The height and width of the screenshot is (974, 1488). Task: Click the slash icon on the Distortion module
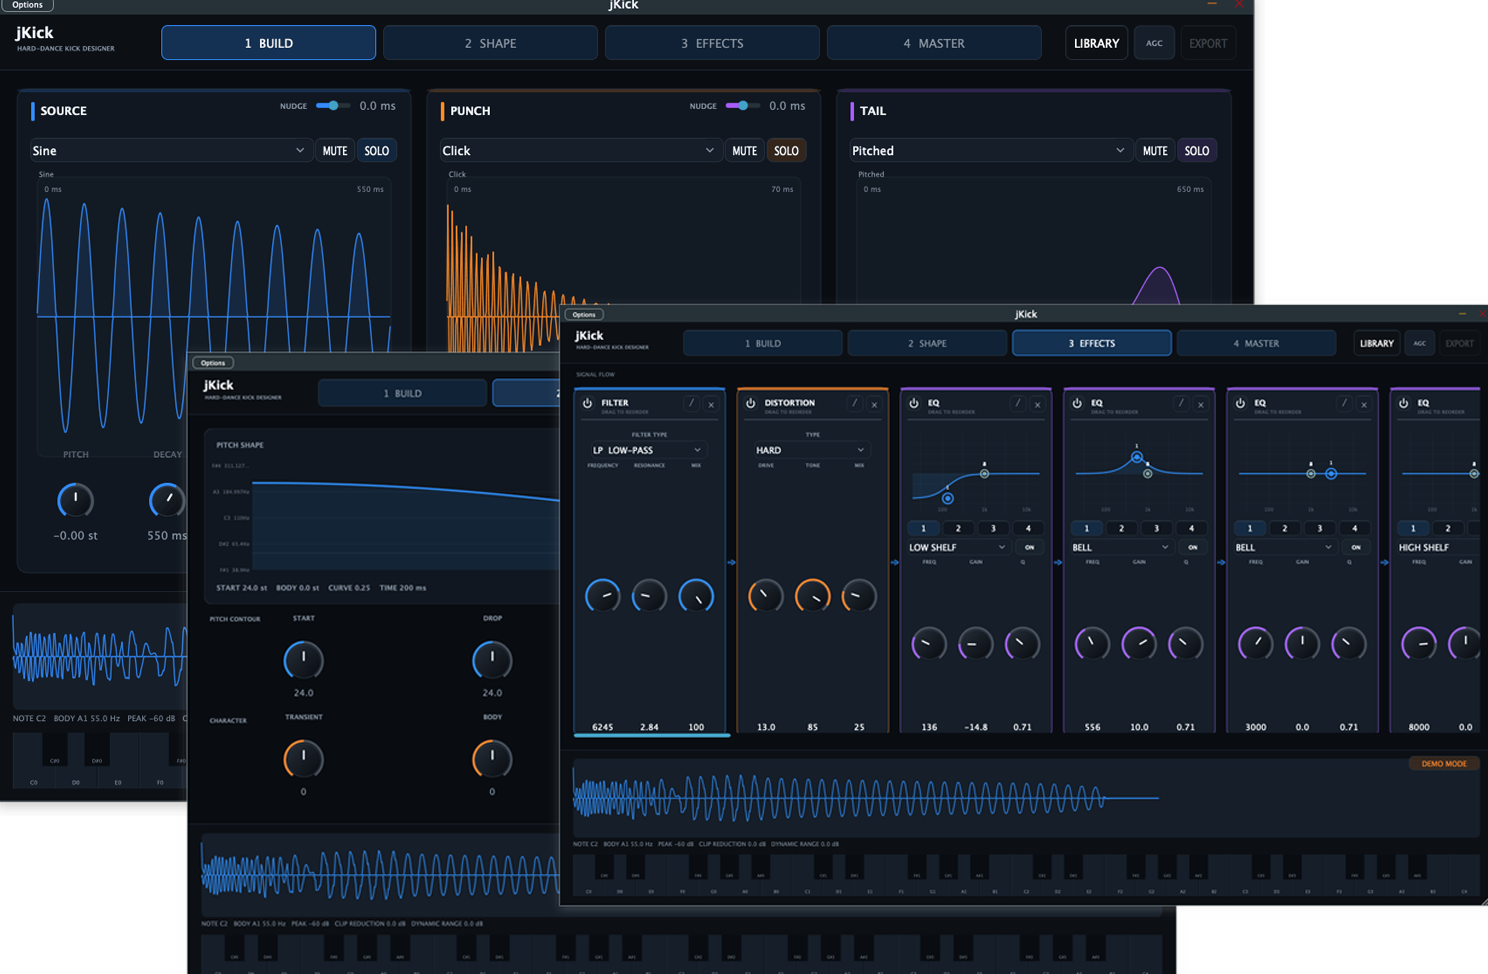(x=854, y=404)
